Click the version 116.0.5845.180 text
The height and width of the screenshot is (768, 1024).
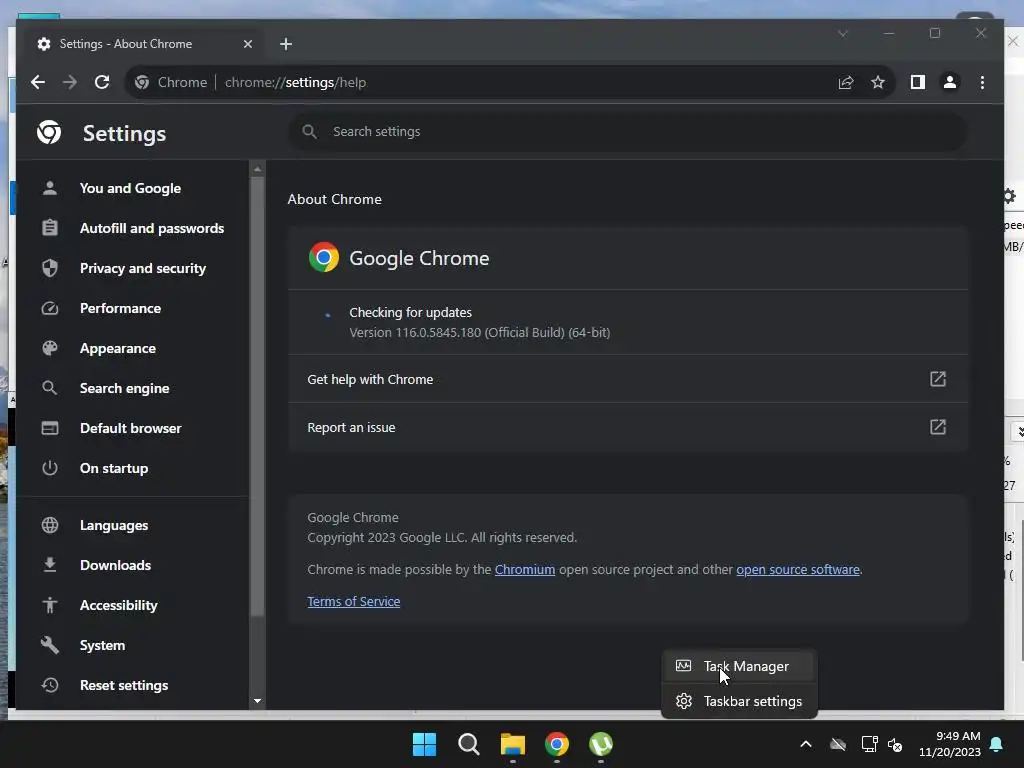479,332
